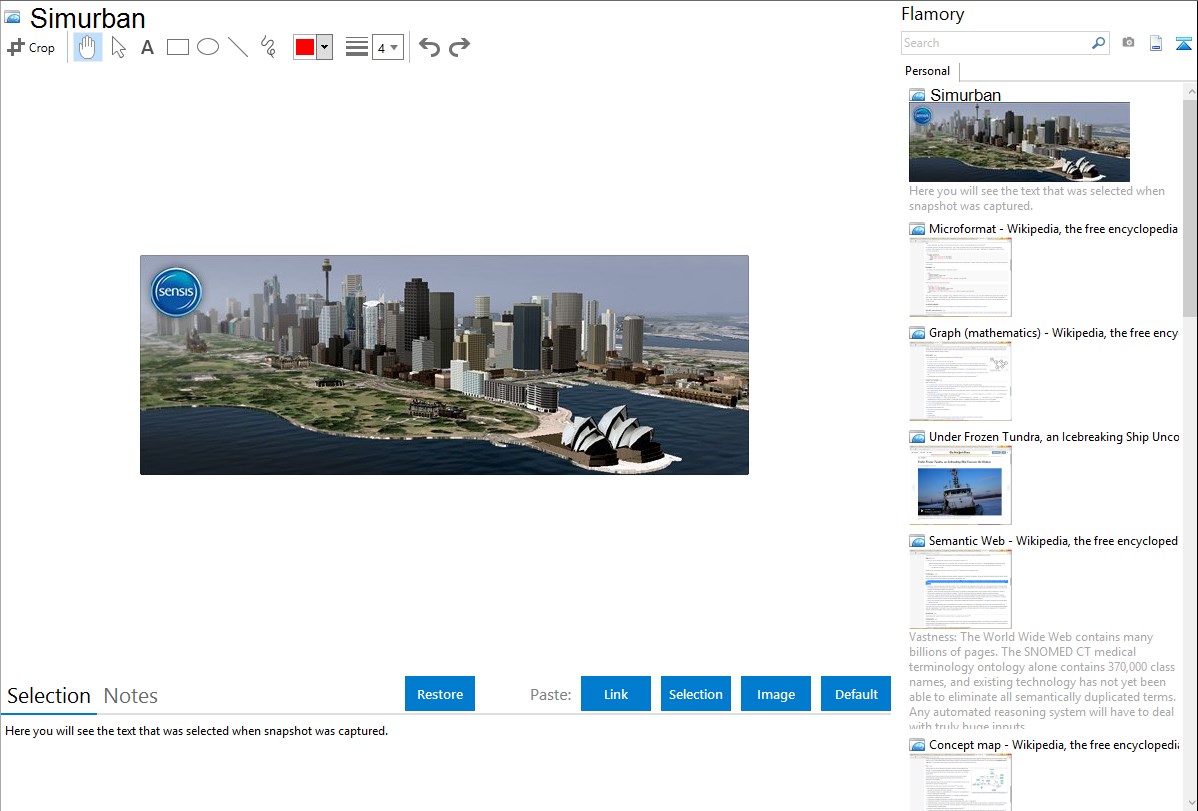Choose the freehand scribble tool
The width and height of the screenshot is (1198, 811).
(268, 47)
